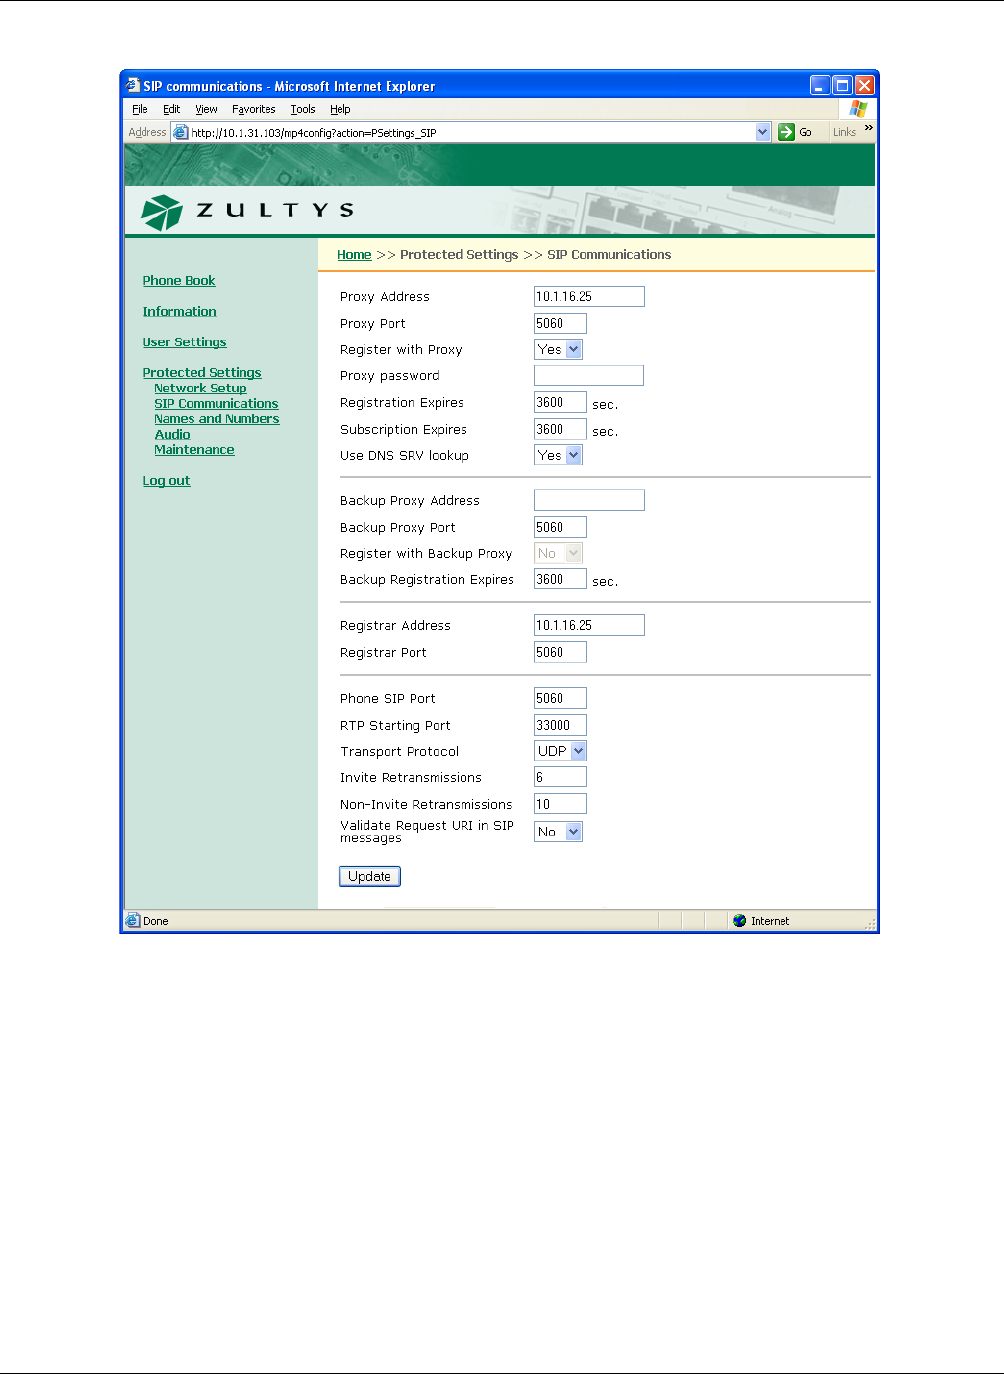Click the Subscription Expires field
This screenshot has width=1004, height=1374.
click(560, 429)
